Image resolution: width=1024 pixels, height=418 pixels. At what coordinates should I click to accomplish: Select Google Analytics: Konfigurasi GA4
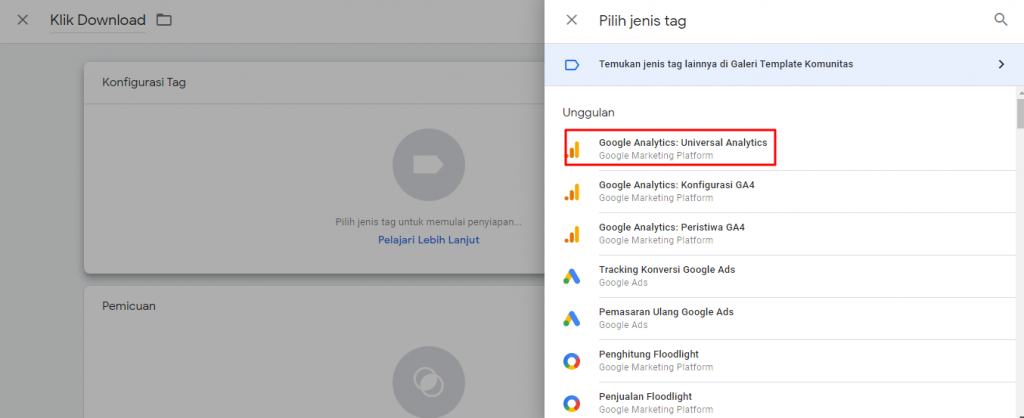(790, 191)
